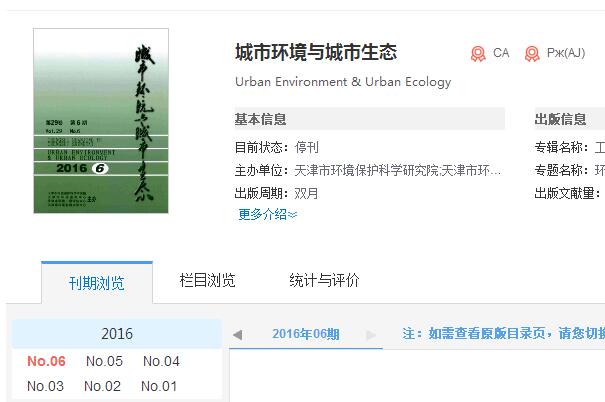This screenshot has width=605, height=402.
Task: Click the 主办单位 label
Action: point(262,170)
